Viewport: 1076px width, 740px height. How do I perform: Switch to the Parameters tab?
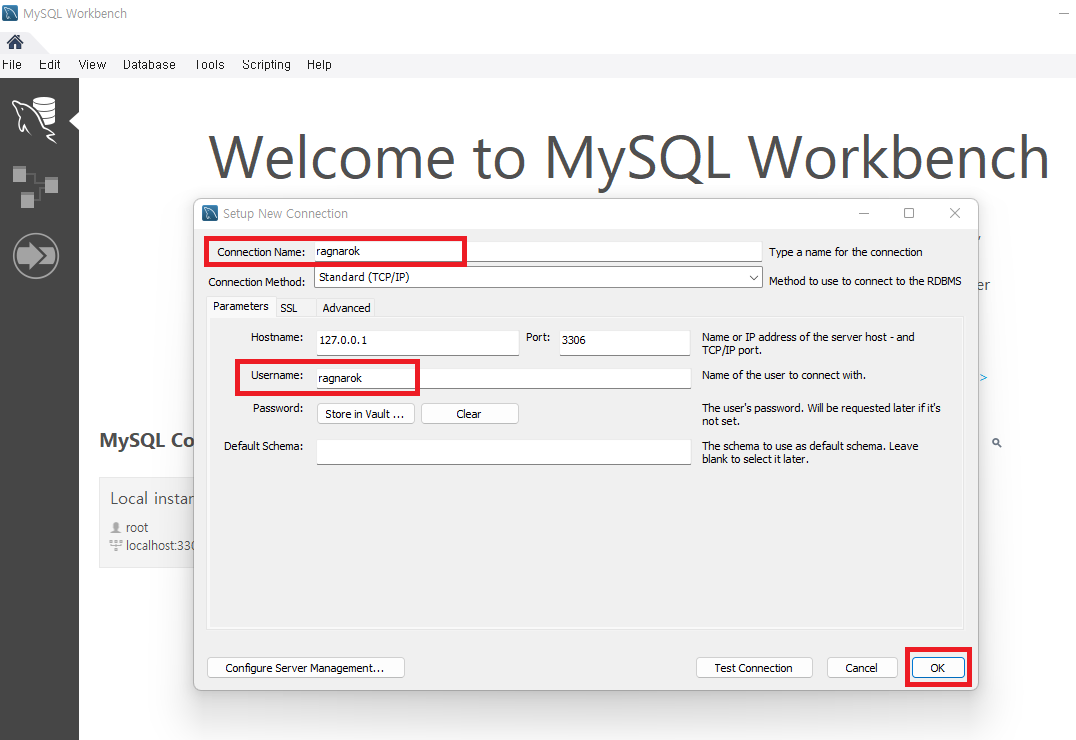click(241, 306)
